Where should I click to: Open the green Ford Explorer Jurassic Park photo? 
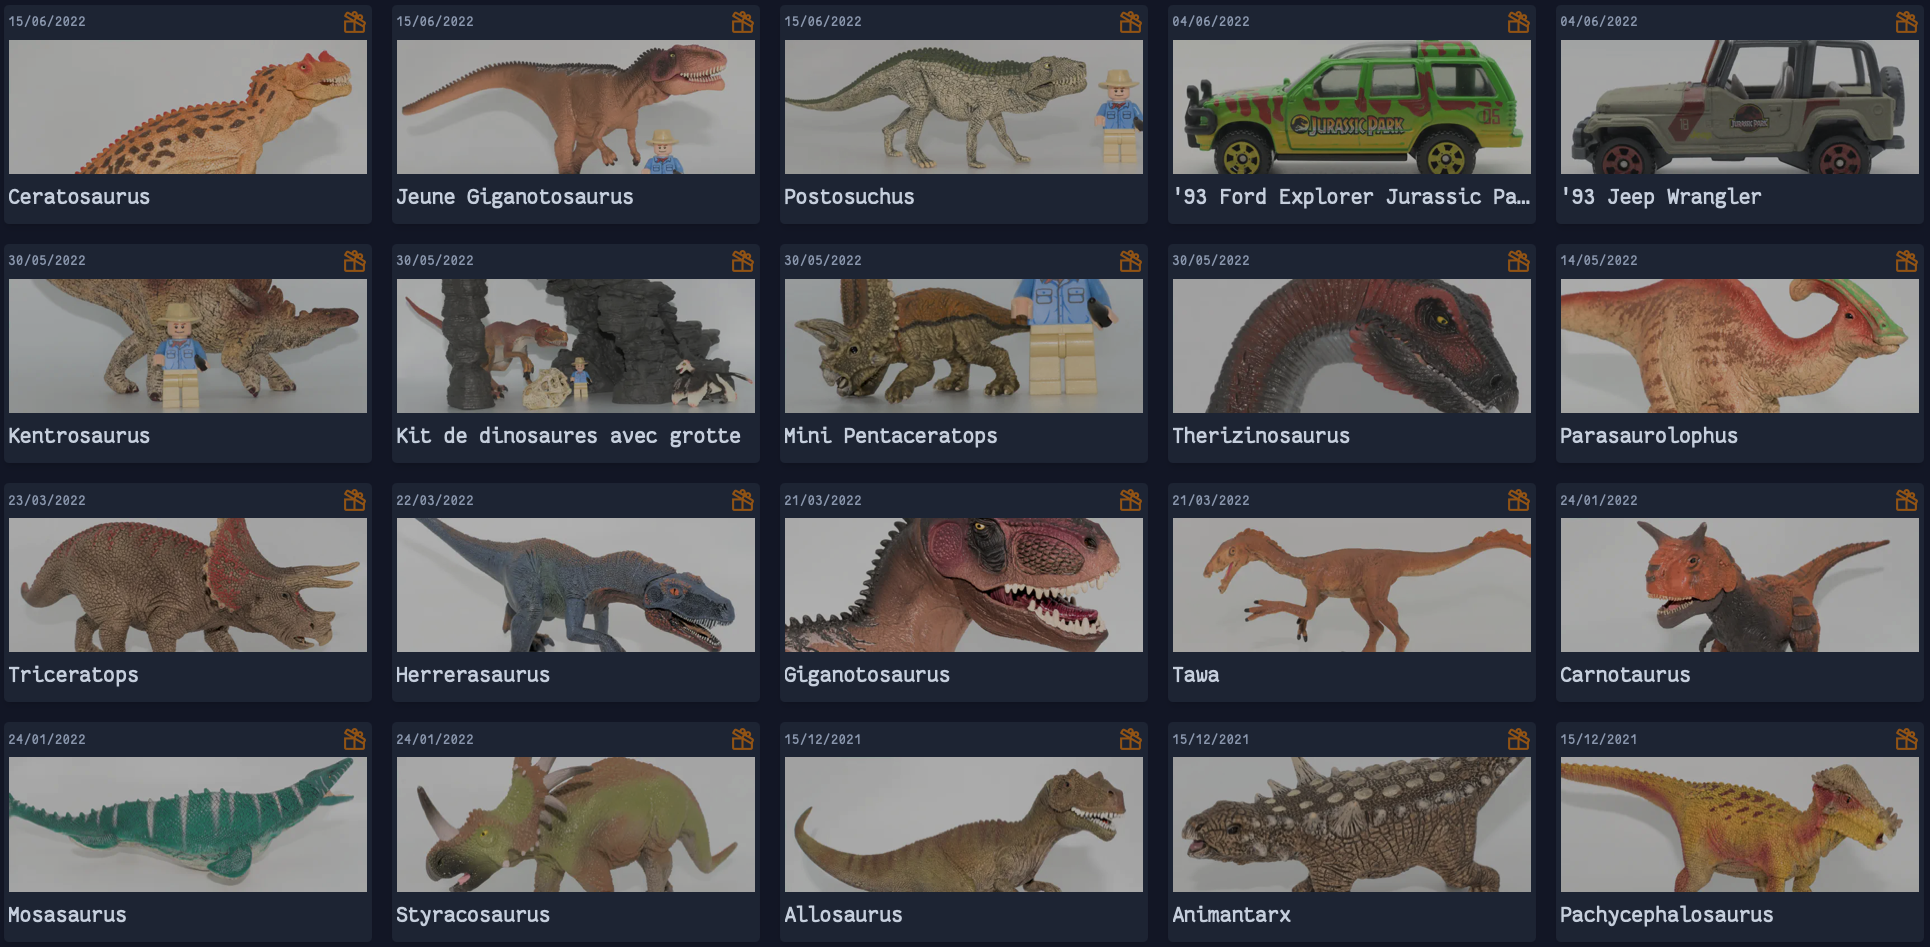click(x=1351, y=107)
